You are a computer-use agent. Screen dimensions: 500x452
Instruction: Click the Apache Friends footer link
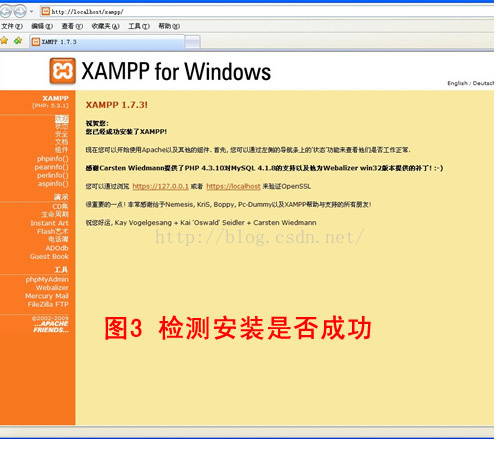pos(51,327)
